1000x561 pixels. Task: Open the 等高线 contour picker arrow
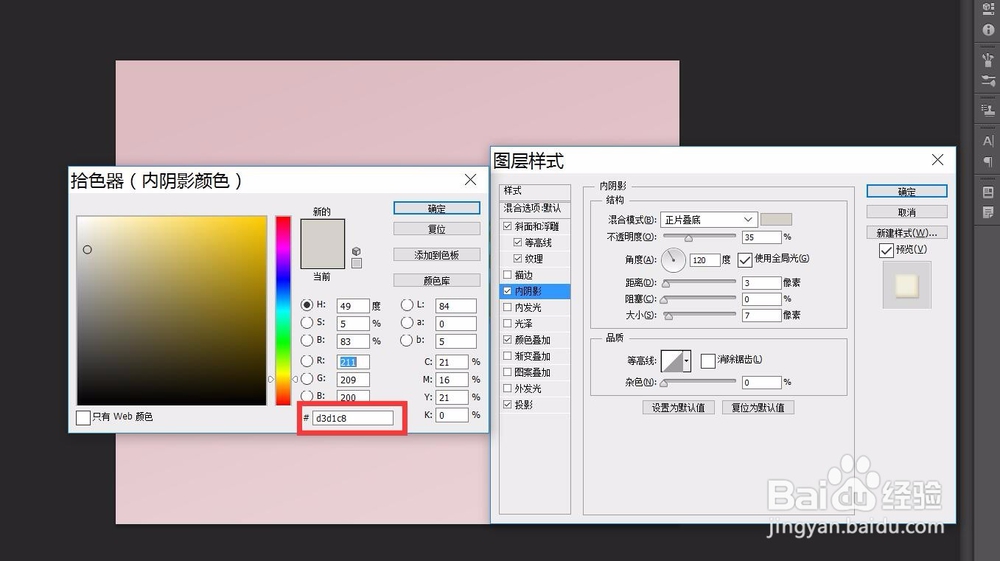coord(687,361)
